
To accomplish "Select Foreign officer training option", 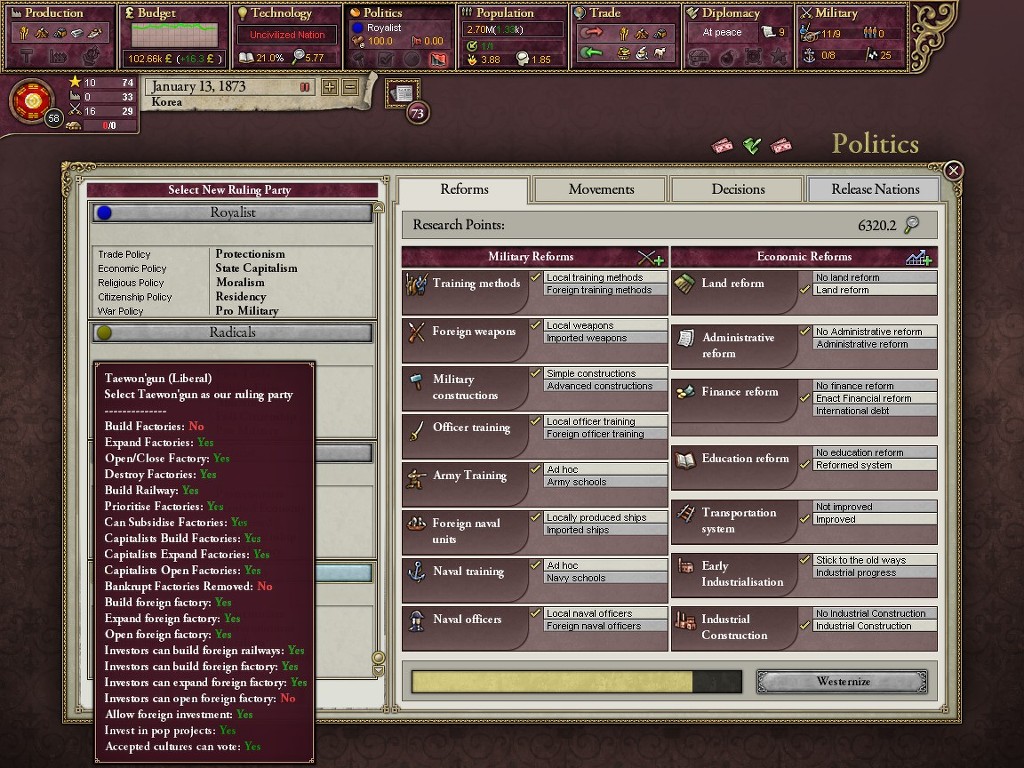I will (x=605, y=434).
